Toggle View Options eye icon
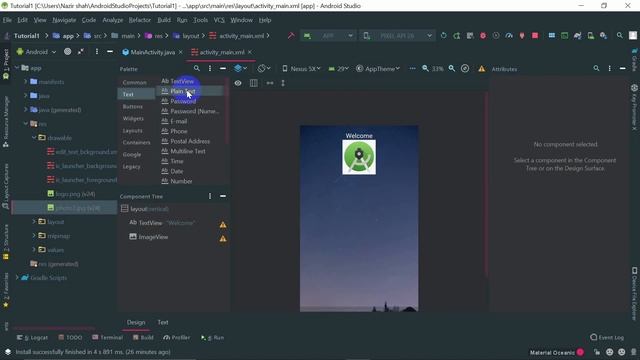Viewport: 640px width, 360px height. (238, 83)
